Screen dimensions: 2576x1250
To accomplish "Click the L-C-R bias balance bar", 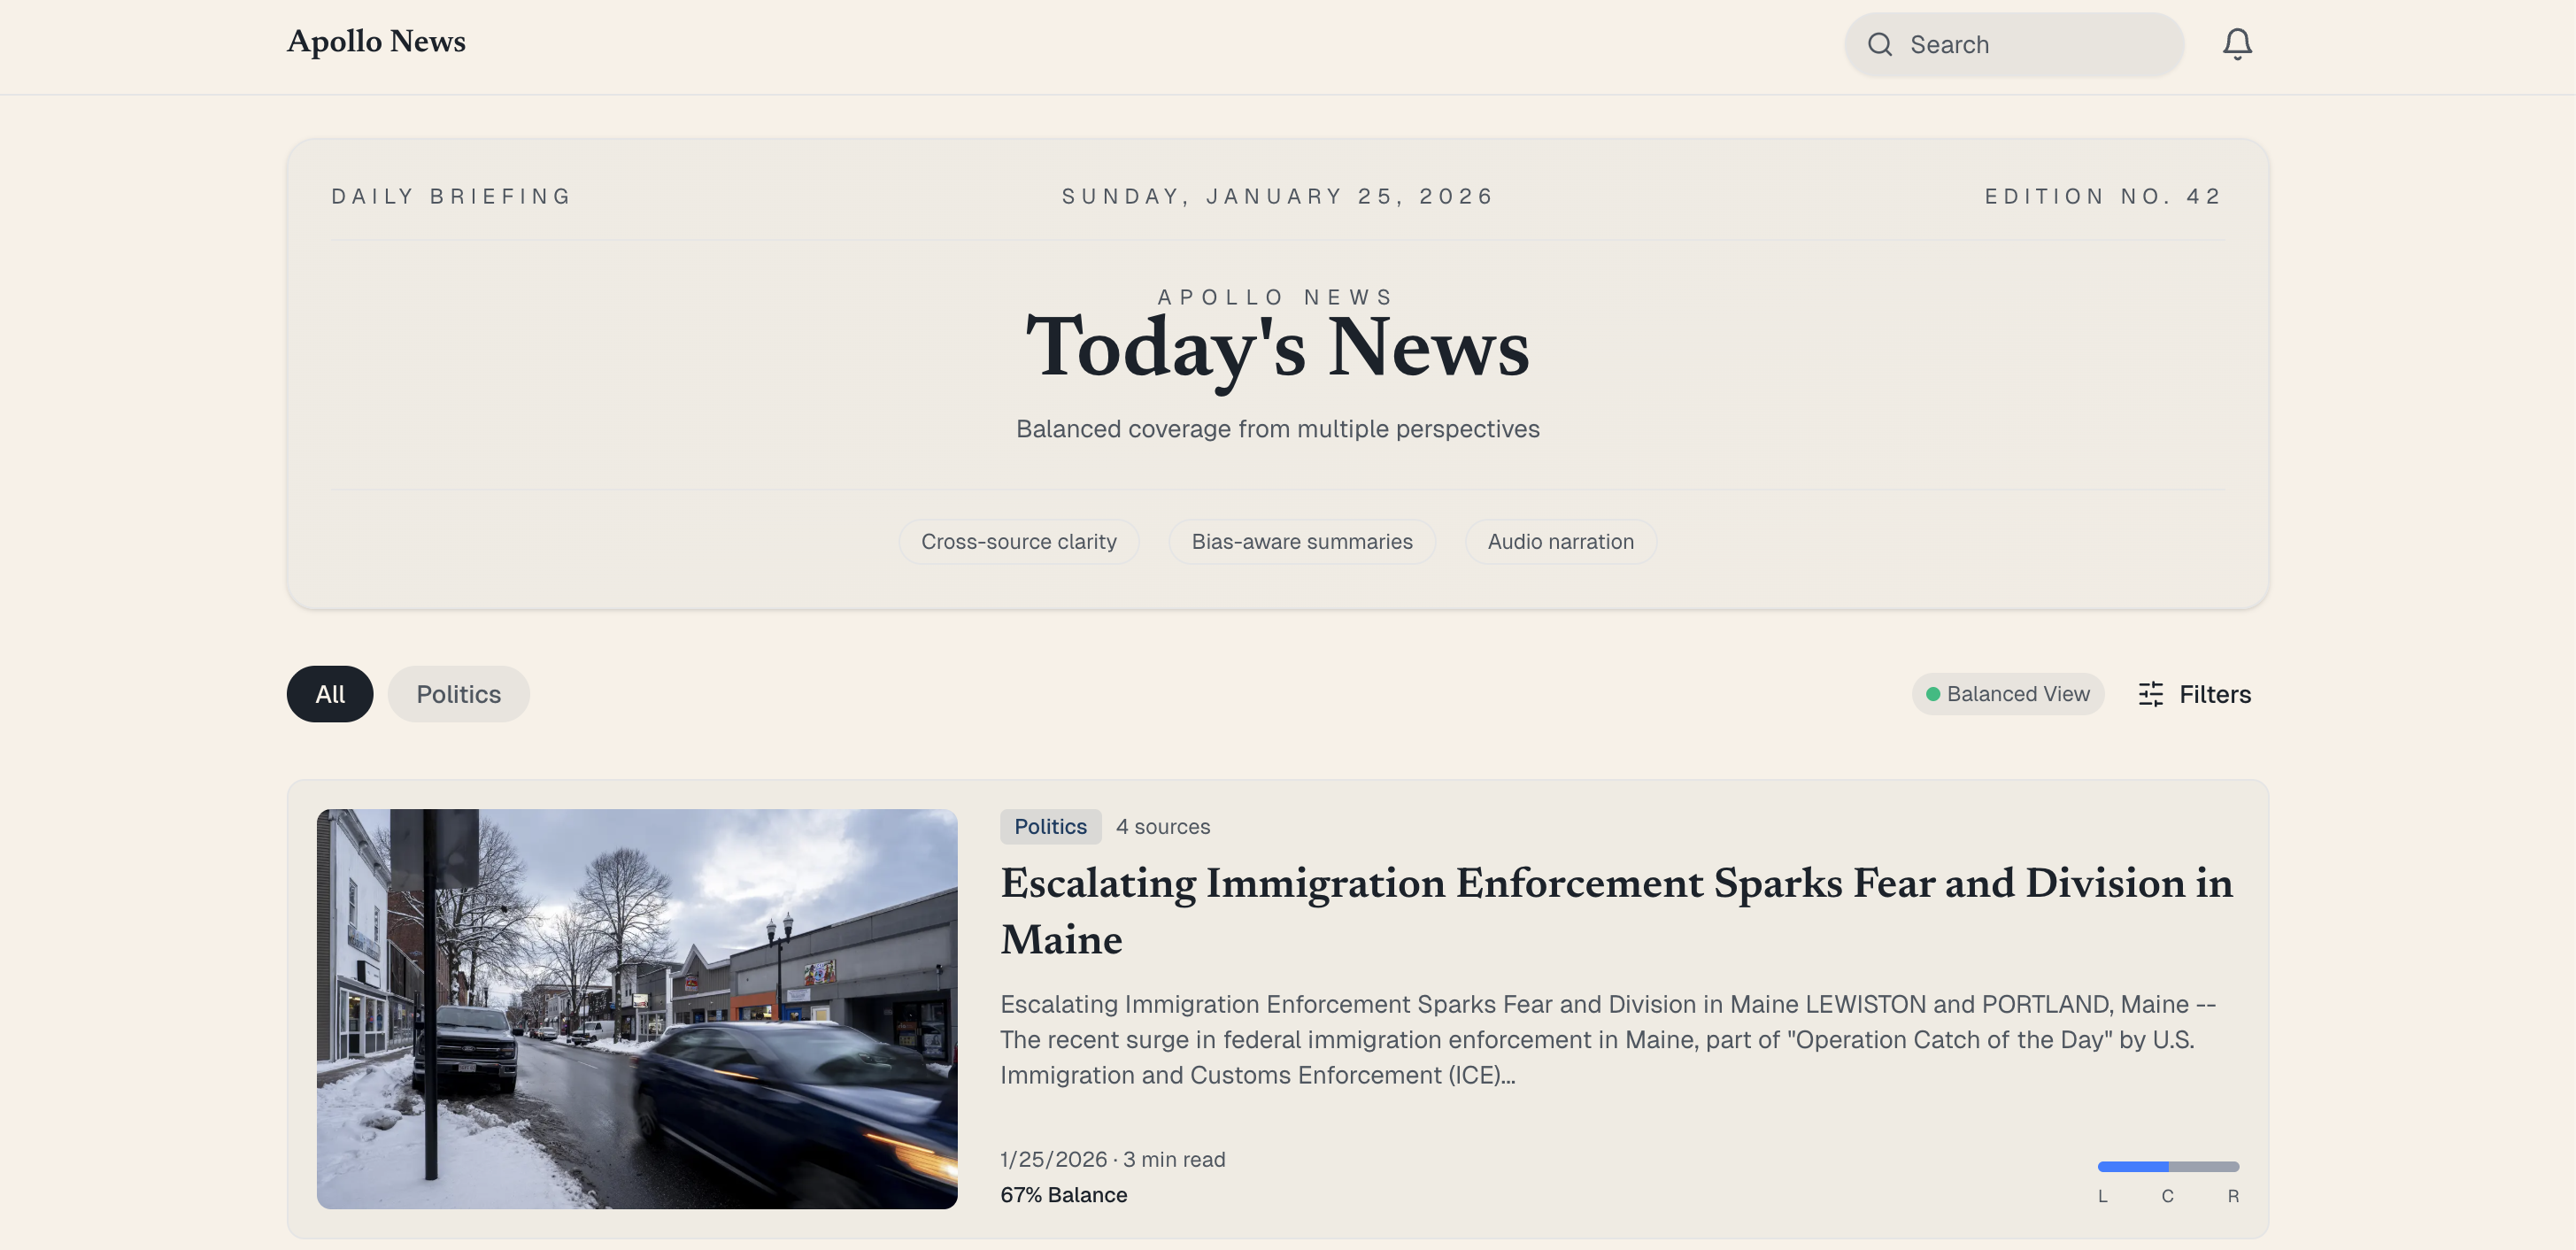I will click(2168, 1167).
